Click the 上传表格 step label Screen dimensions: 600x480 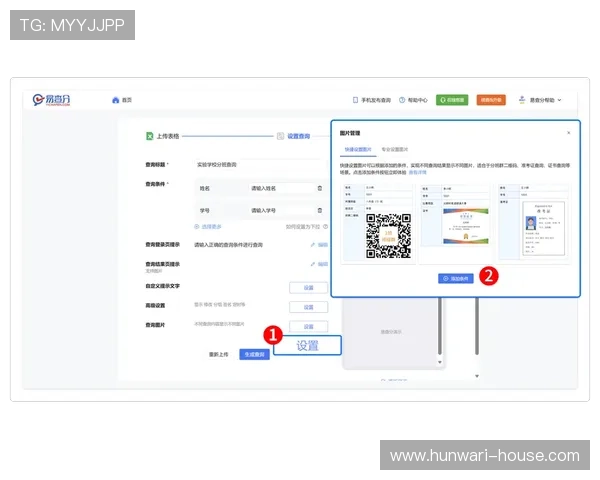pos(168,136)
